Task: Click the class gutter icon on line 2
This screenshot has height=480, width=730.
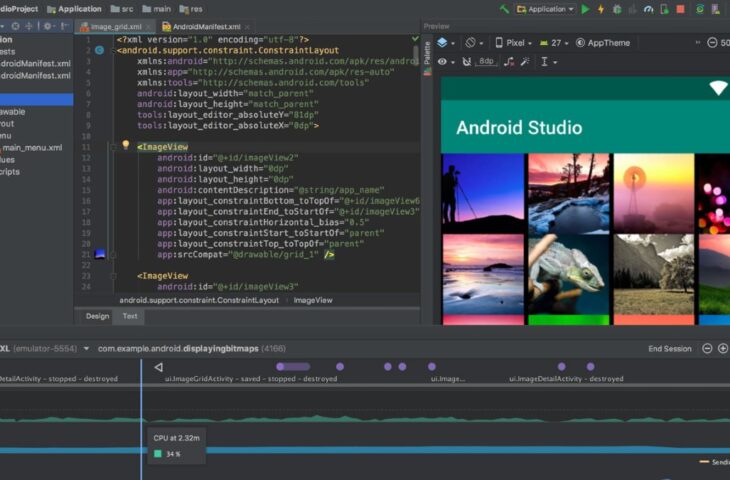Action: pyautogui.click(x=100, y=50)
